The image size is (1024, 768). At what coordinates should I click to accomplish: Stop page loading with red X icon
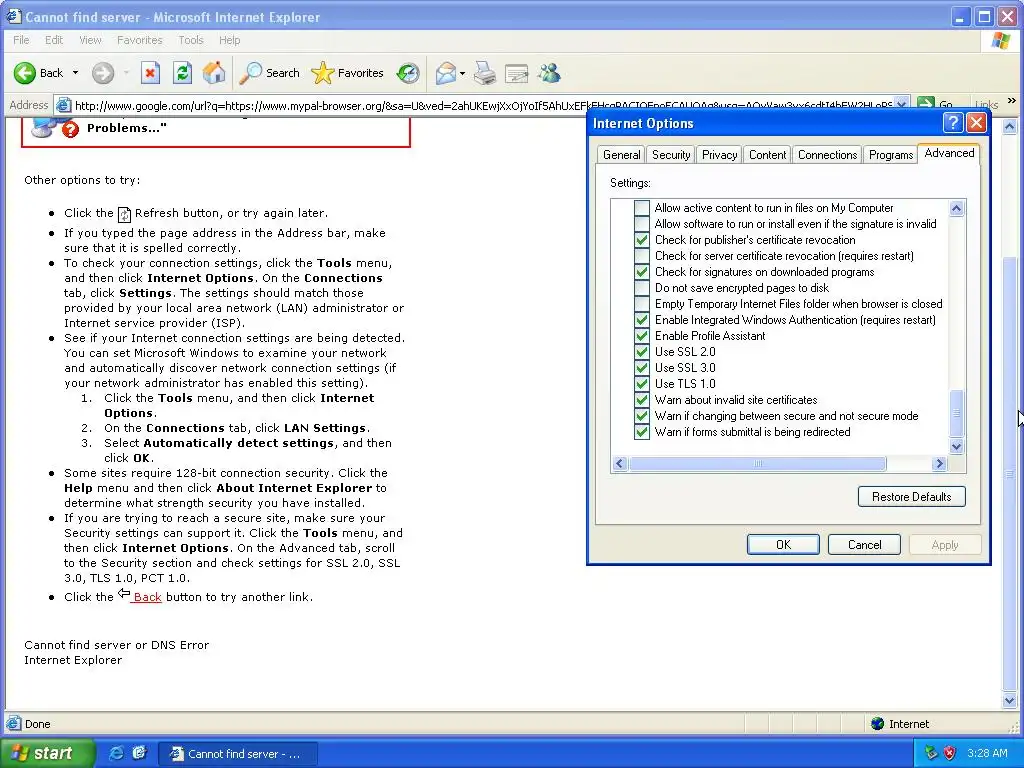[150, 73]
